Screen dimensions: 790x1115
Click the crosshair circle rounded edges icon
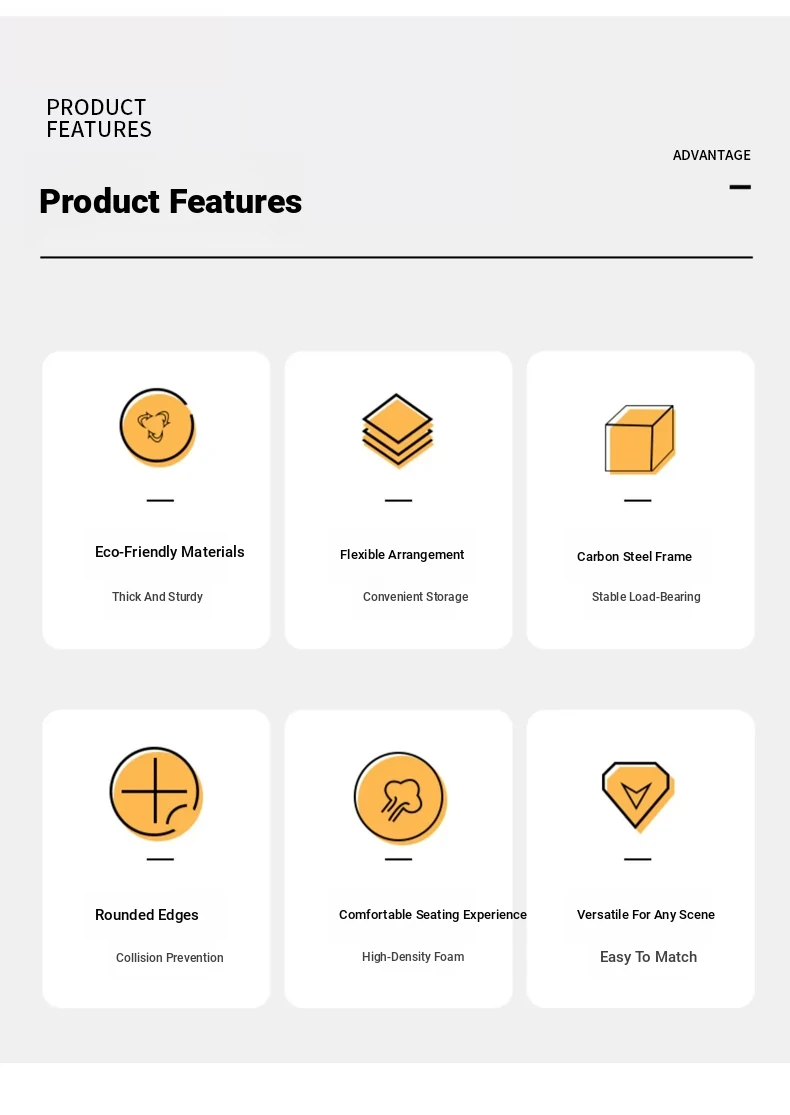pyautogui.click(x=156, y=794)
